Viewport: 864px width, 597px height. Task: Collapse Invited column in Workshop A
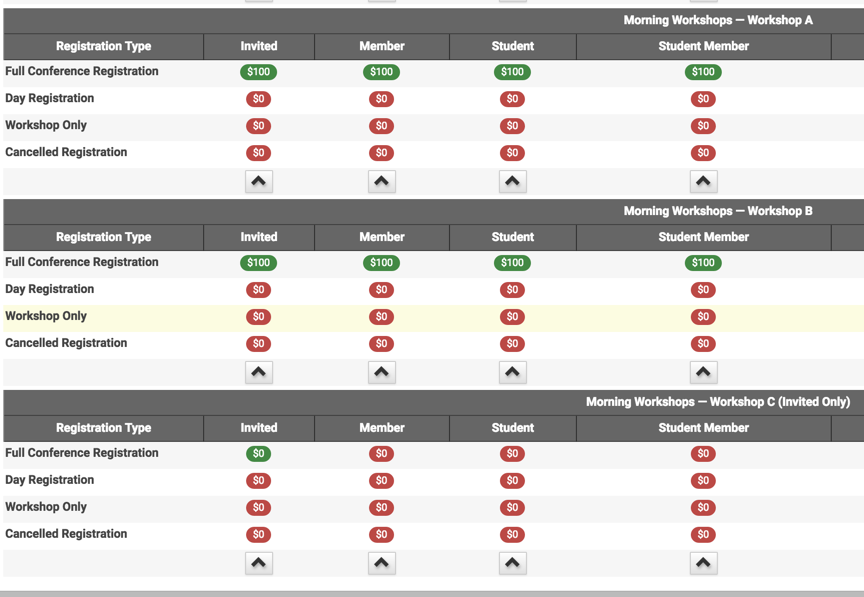[x=258, y=181]
